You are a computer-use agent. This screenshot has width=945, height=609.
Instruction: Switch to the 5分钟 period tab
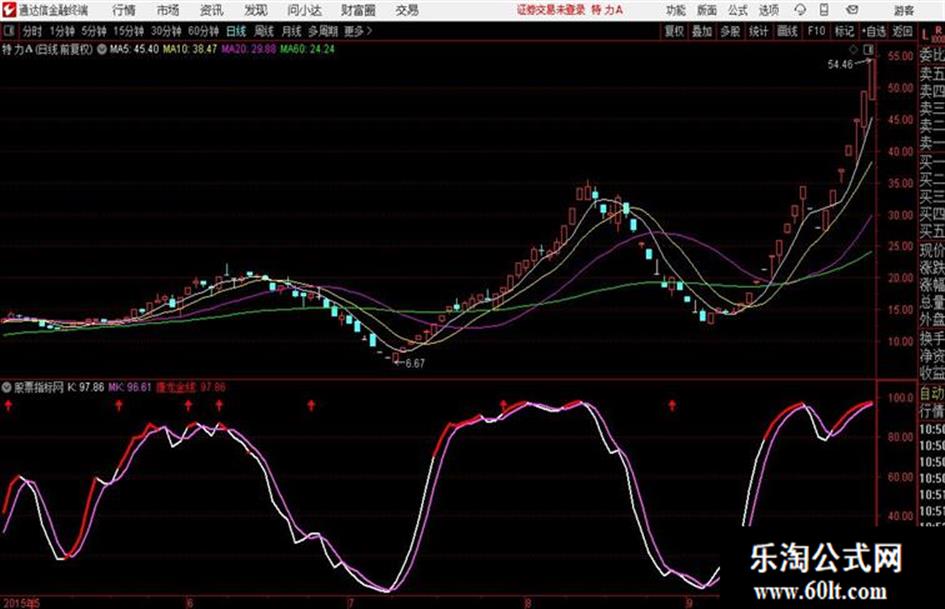94,31
